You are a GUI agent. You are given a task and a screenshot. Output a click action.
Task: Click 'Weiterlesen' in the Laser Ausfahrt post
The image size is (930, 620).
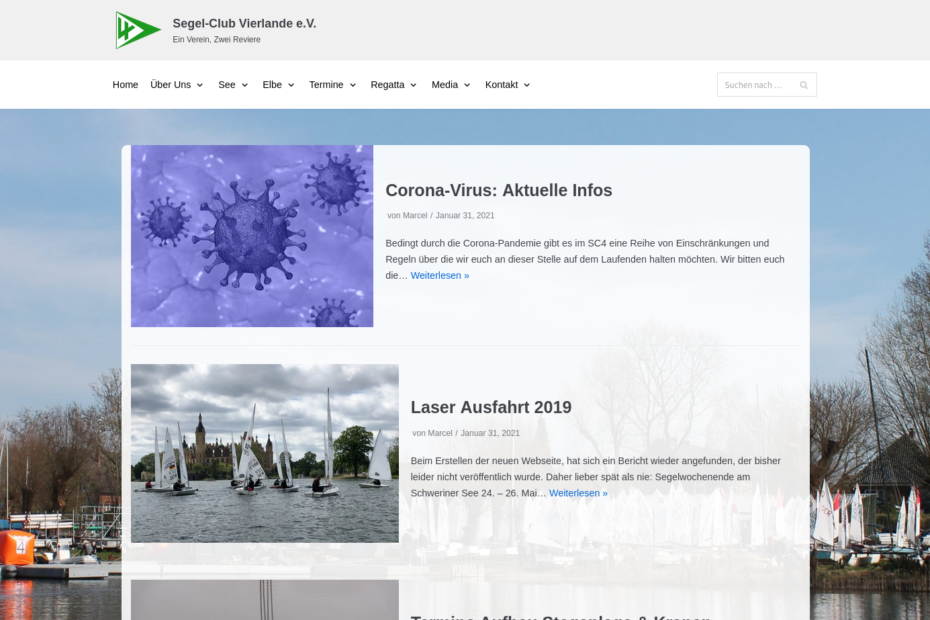tap(578, 493)
